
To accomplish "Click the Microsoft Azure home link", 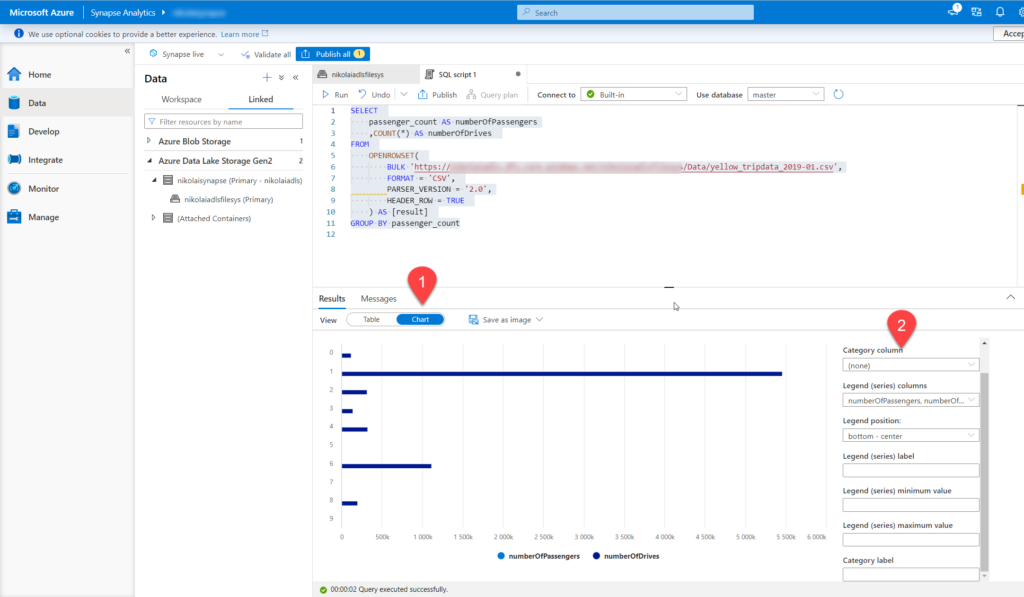I will [41, 12].
